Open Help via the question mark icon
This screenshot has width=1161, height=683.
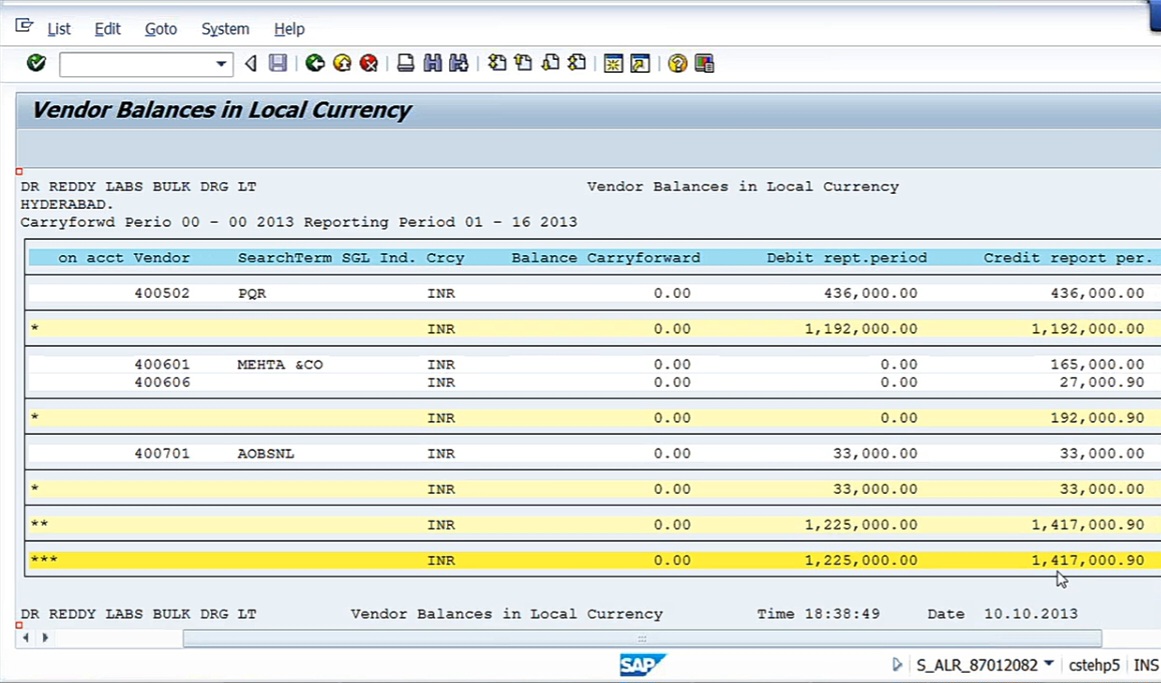(x=677, y=64)
